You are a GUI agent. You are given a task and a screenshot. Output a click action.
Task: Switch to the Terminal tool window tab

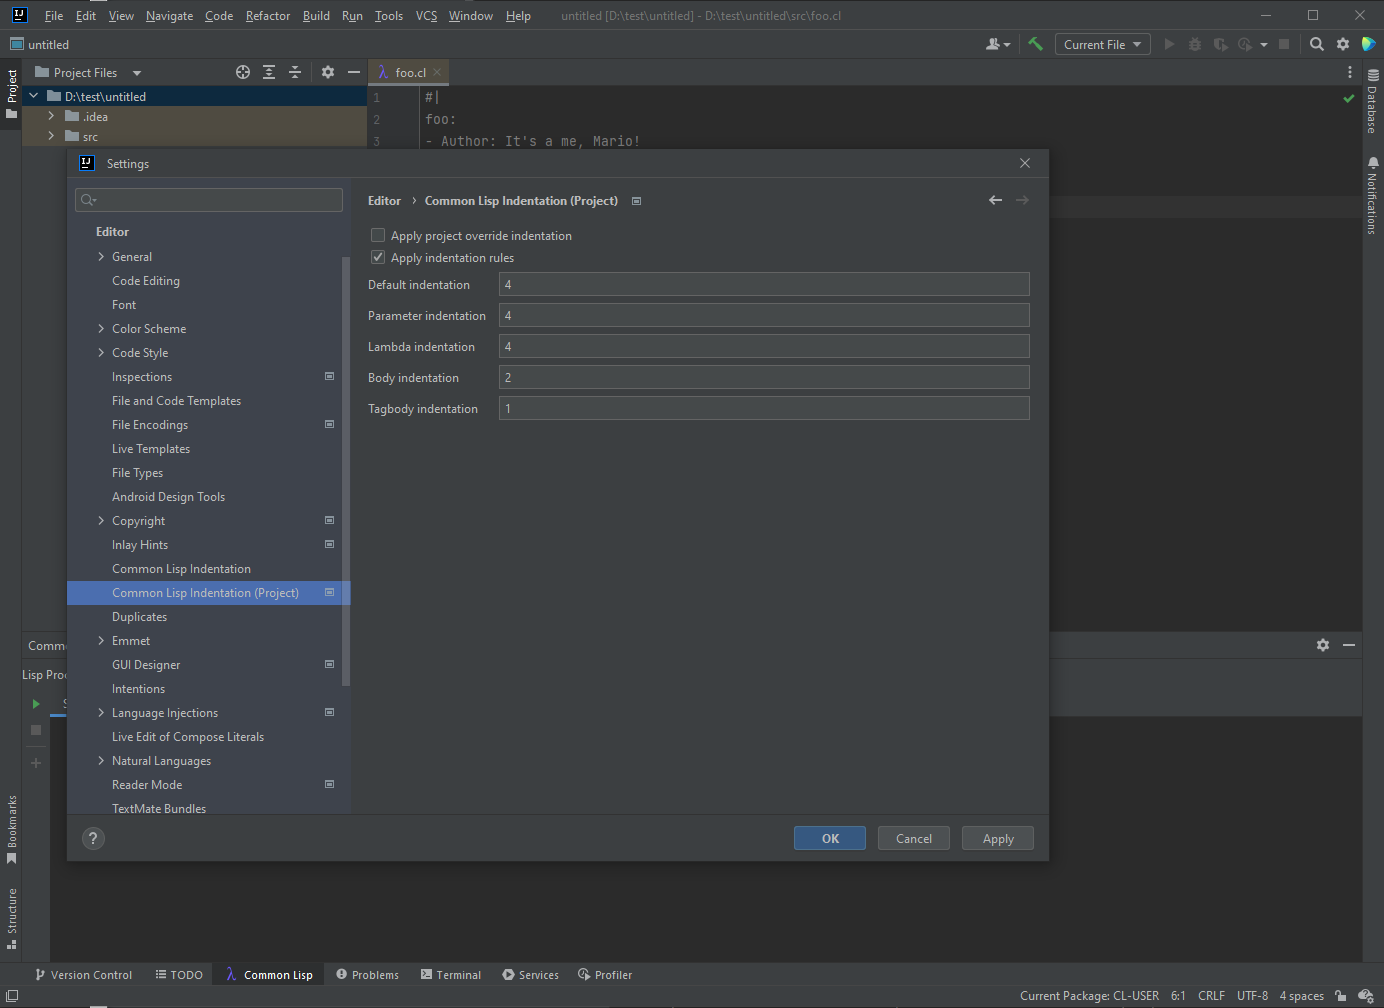point(451,975)
